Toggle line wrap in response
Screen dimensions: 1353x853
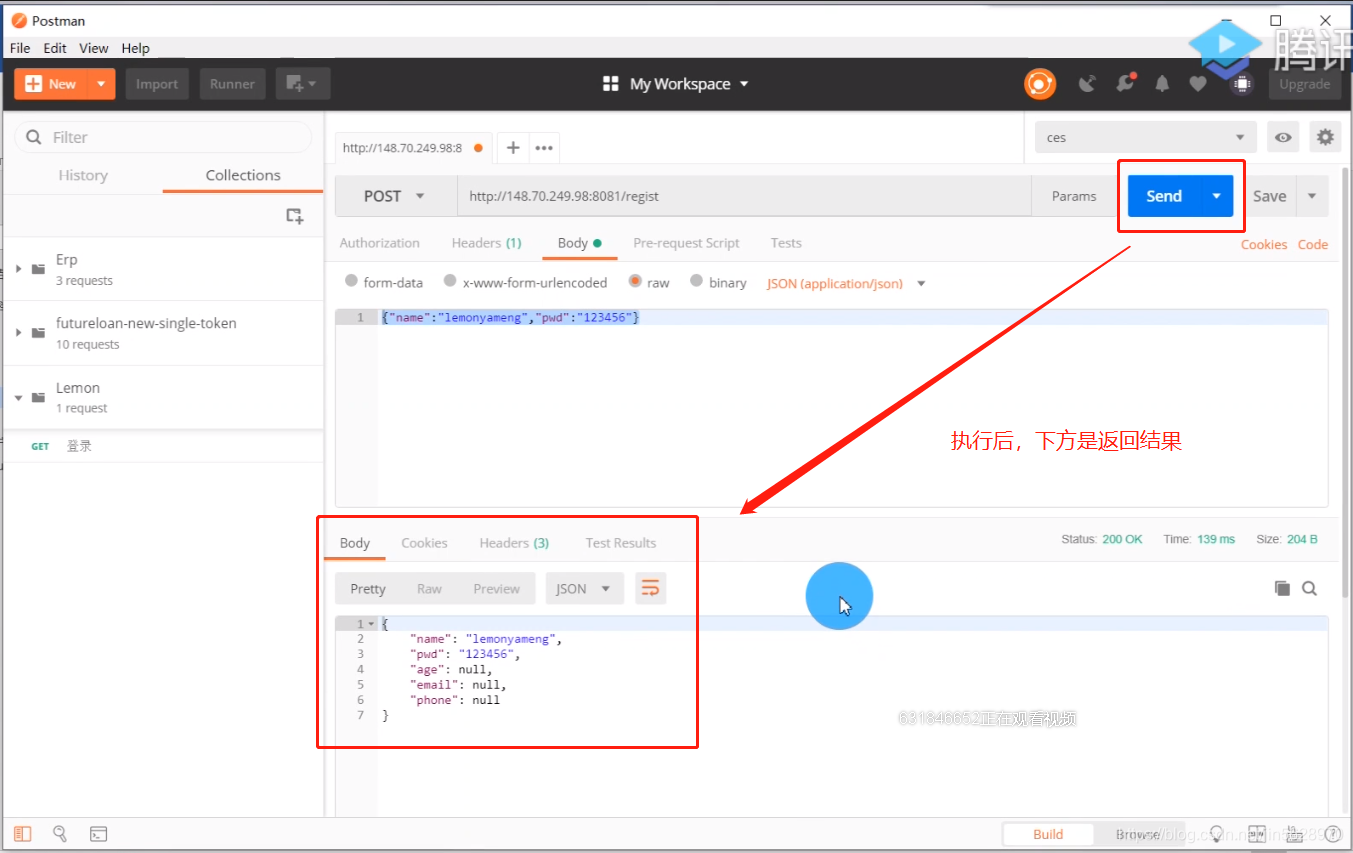point(650,588)
